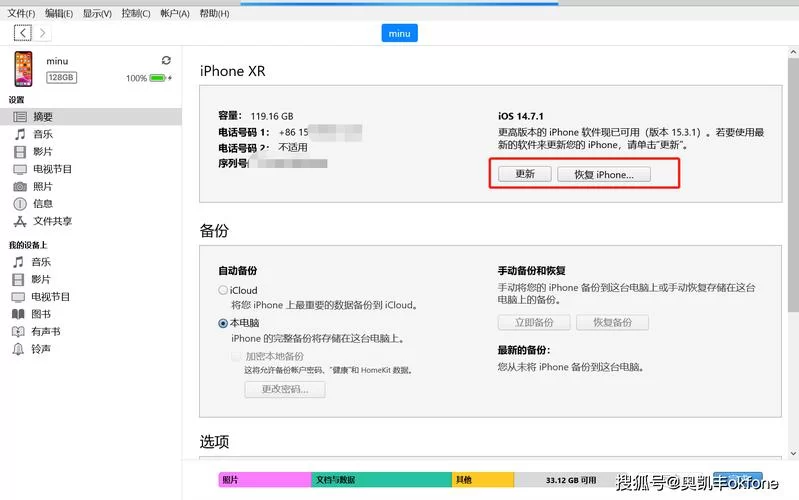Click the iPhone device thumbnail image
799x500 pixels.
point(23,69)
